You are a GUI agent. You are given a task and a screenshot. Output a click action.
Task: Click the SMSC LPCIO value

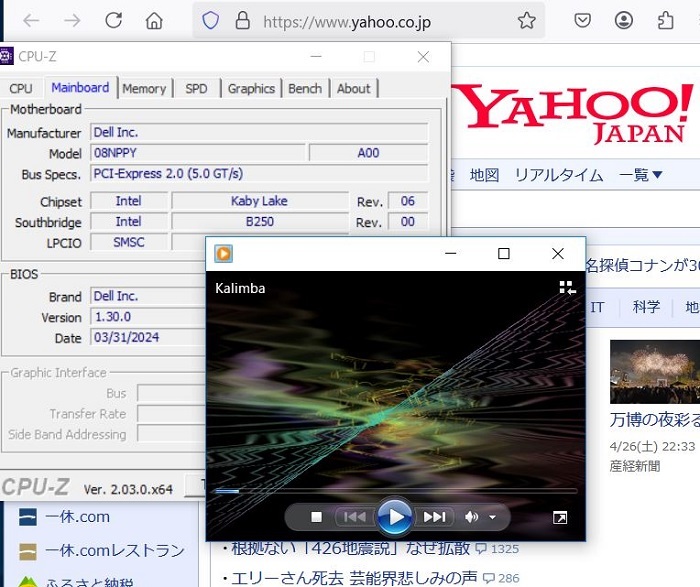coord(129,242)
